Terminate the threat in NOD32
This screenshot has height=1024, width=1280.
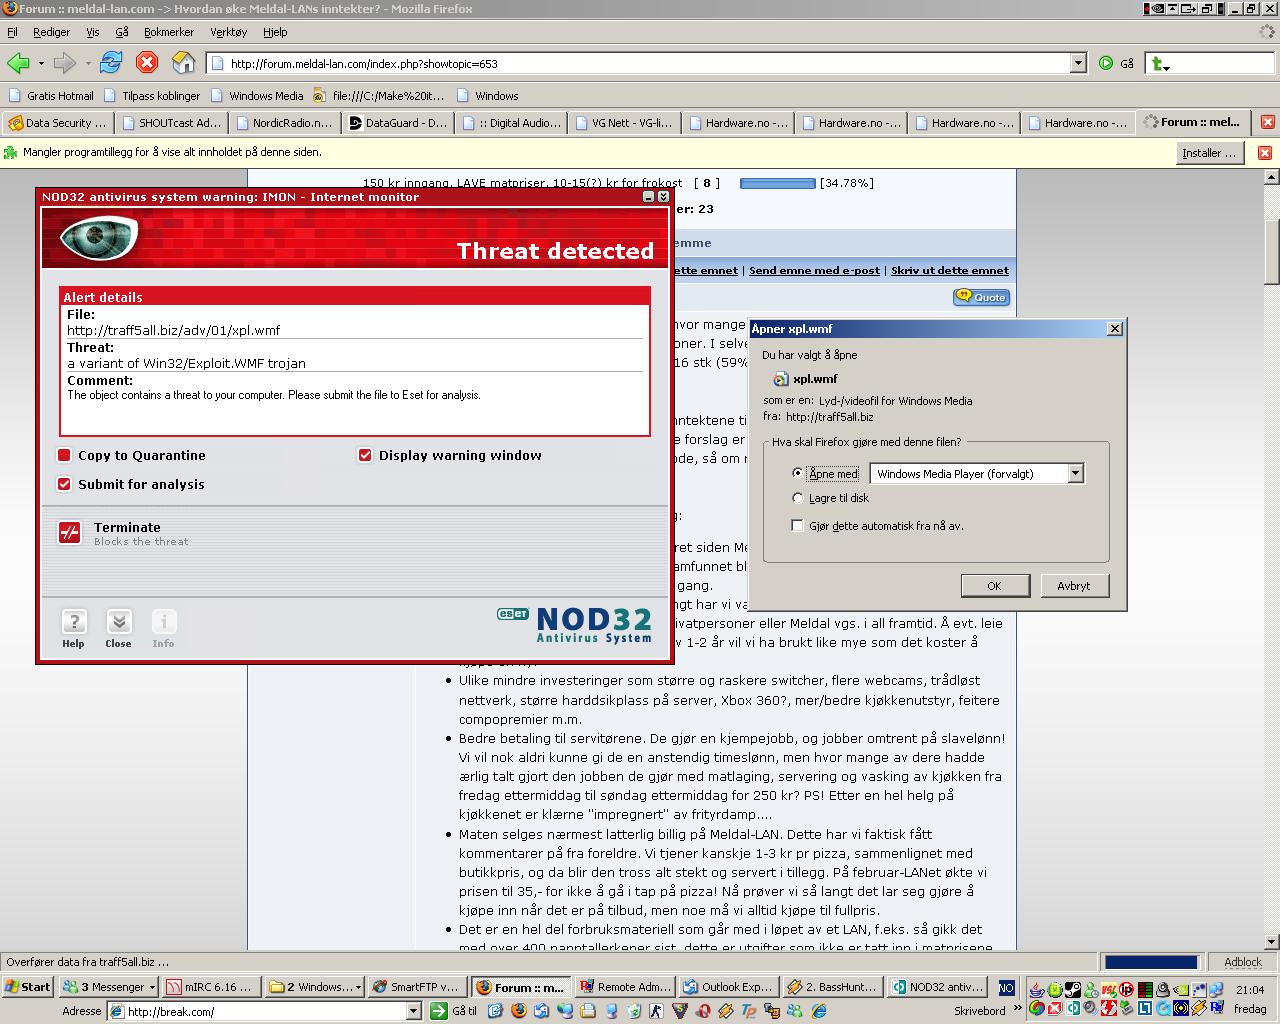pyautogui.click(x=69, y=533)
